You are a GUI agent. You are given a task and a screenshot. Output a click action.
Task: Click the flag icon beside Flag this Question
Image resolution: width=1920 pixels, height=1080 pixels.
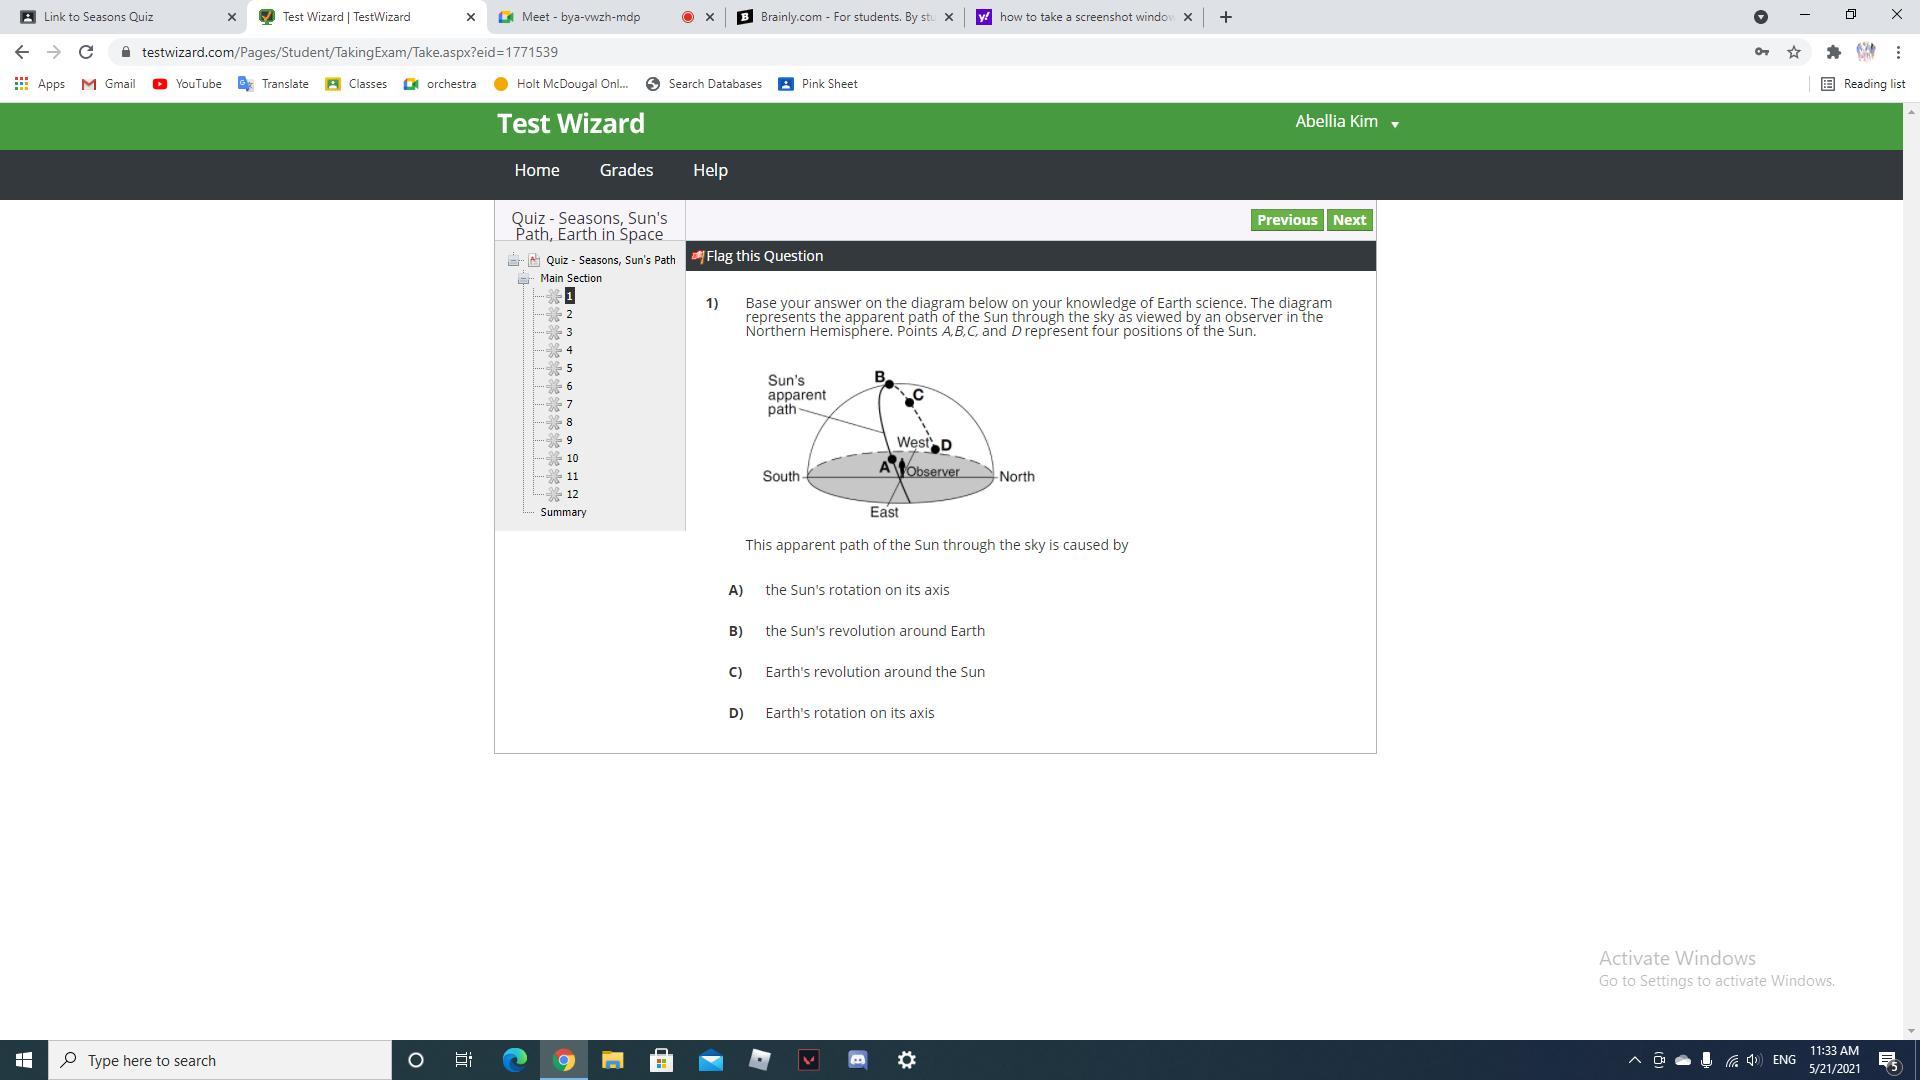point(697,256)
